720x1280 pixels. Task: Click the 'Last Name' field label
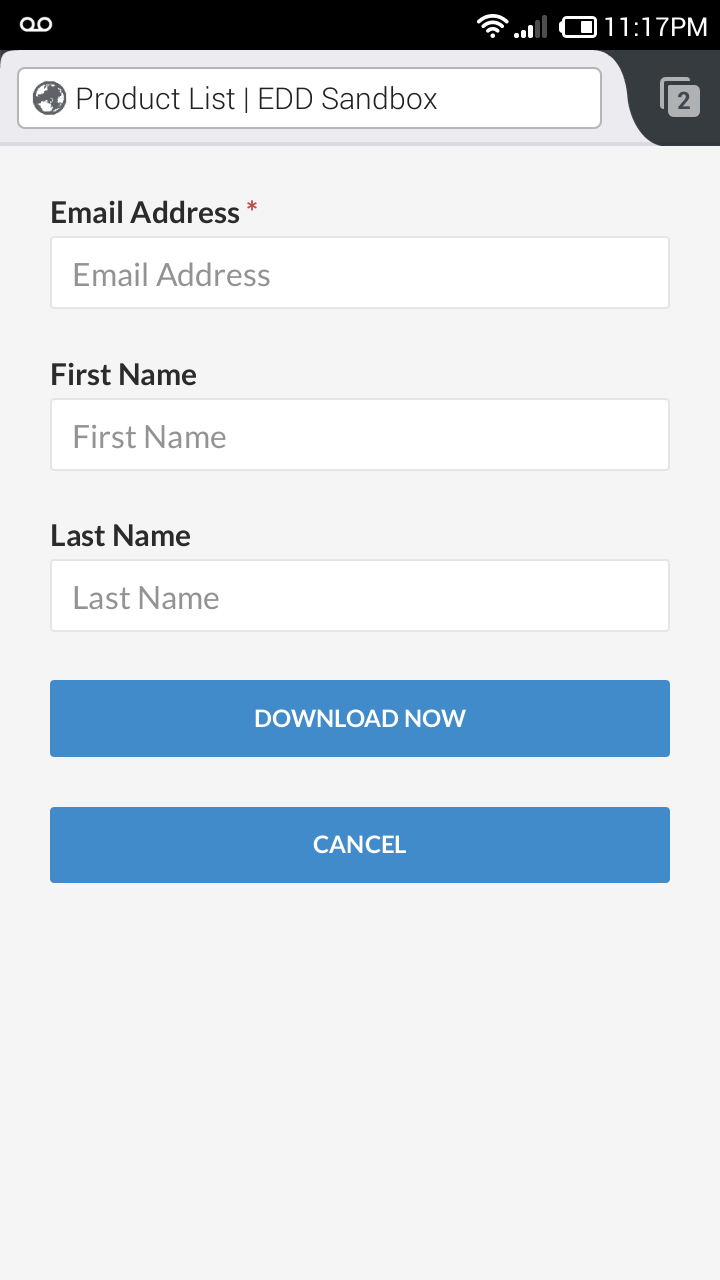click(120, 536)
